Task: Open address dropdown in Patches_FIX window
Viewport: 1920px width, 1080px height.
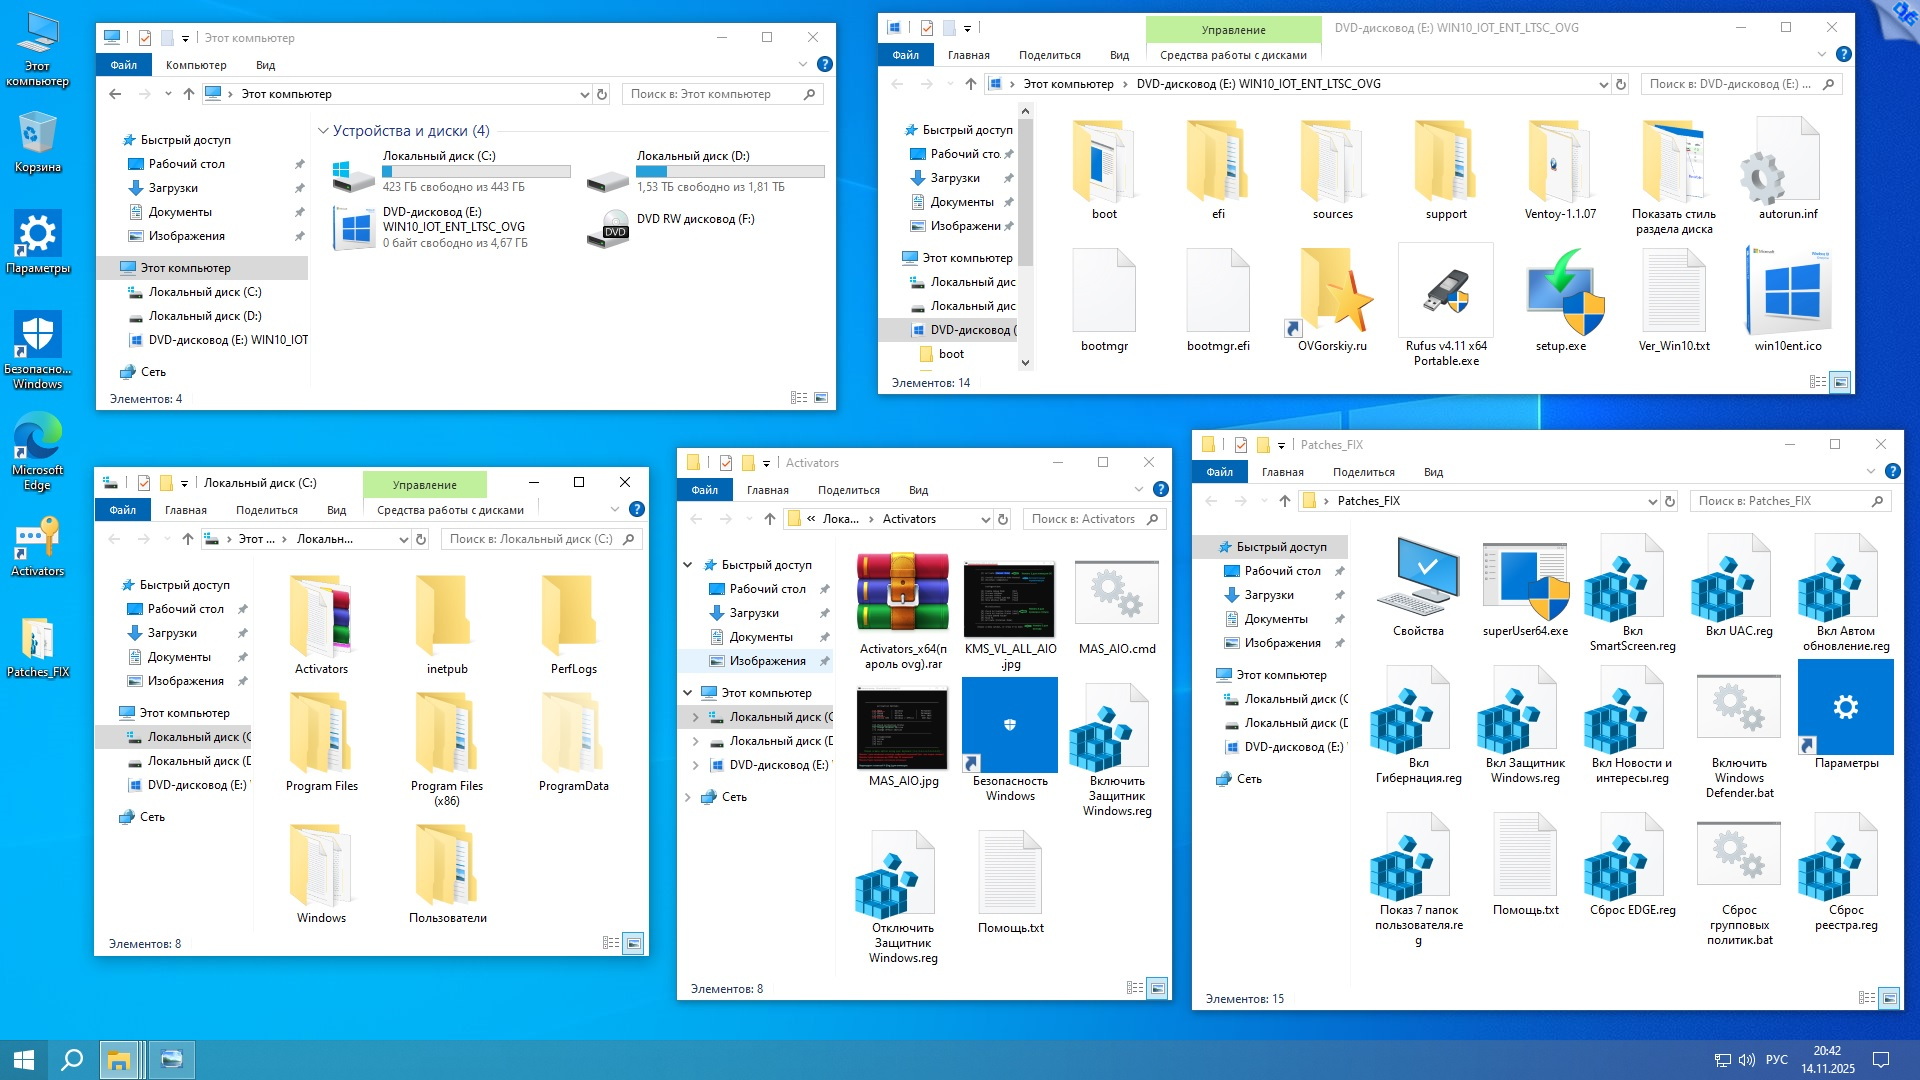Action: point(1652,501)
